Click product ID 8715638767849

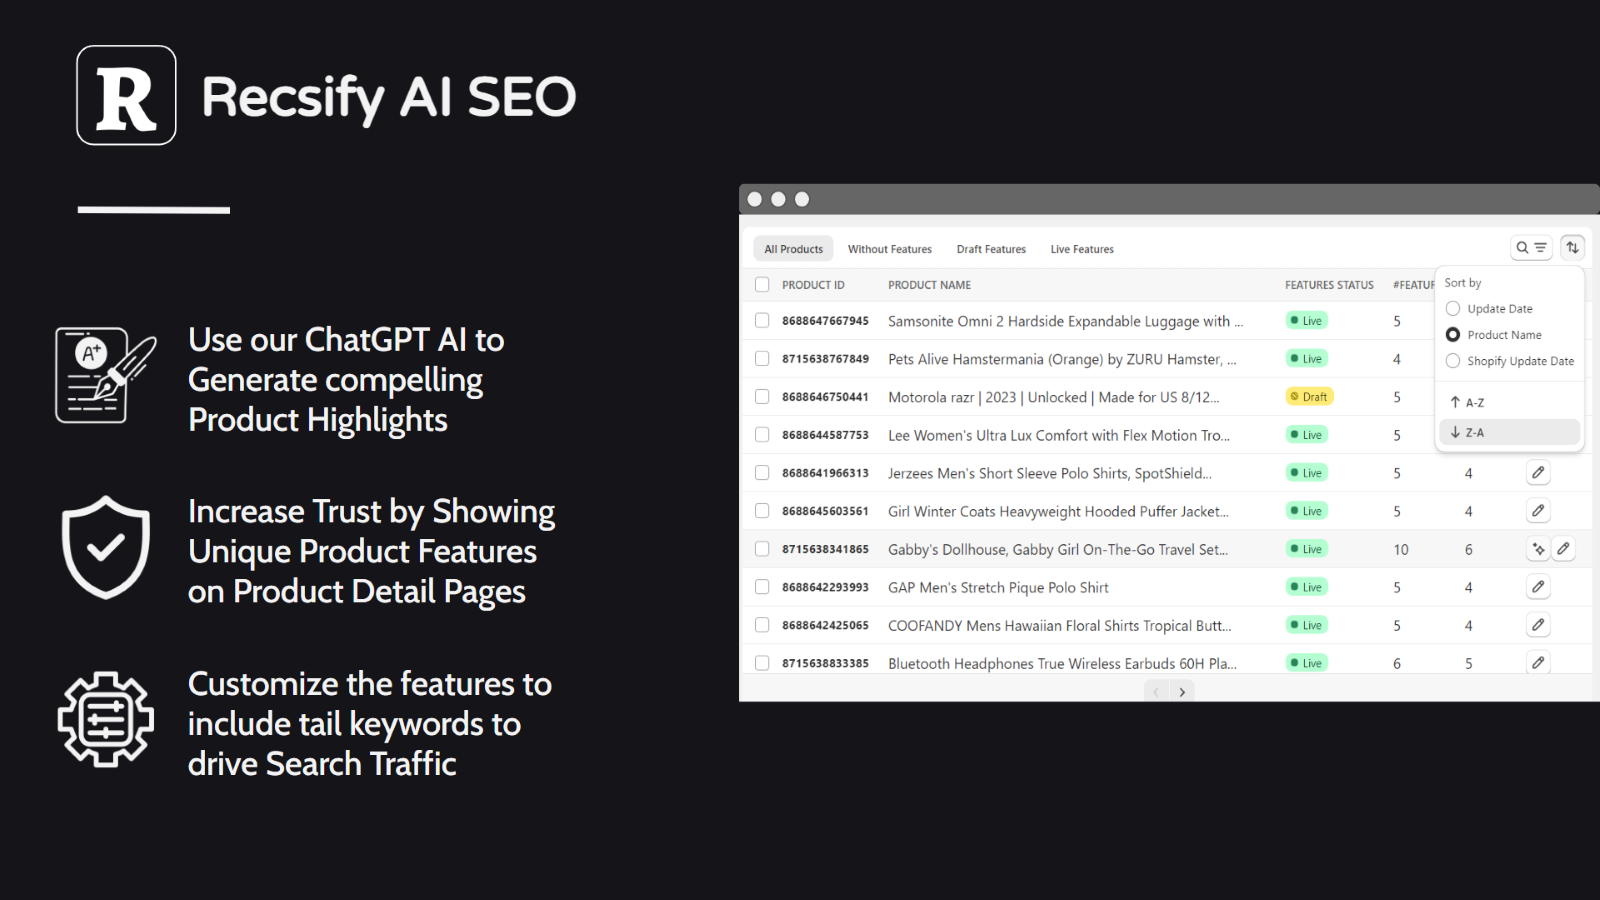825,359
